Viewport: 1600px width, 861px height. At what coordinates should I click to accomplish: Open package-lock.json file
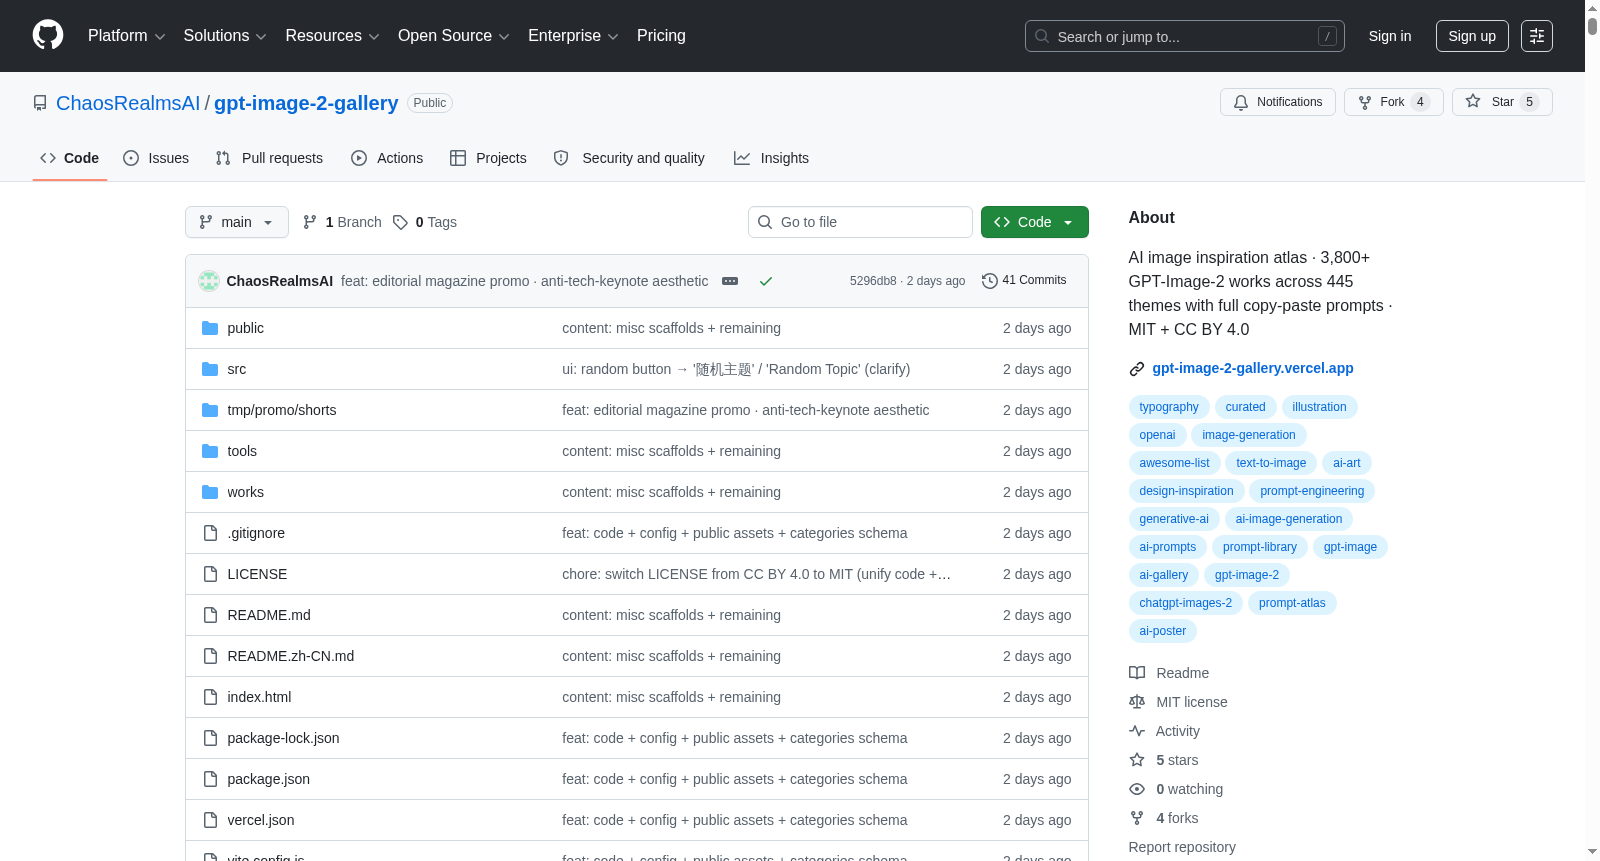pyautogui.click(x=283, y=738)
